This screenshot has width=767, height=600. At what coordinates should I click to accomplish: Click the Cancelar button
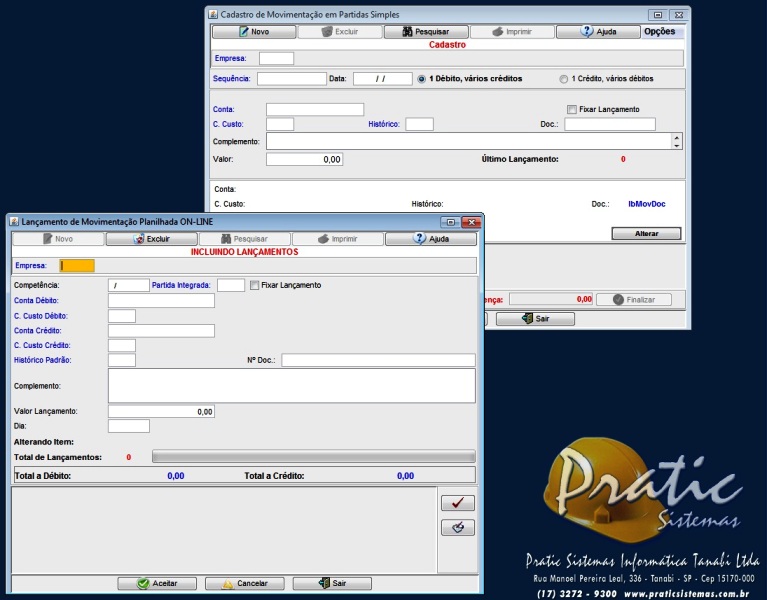[245, 583]
